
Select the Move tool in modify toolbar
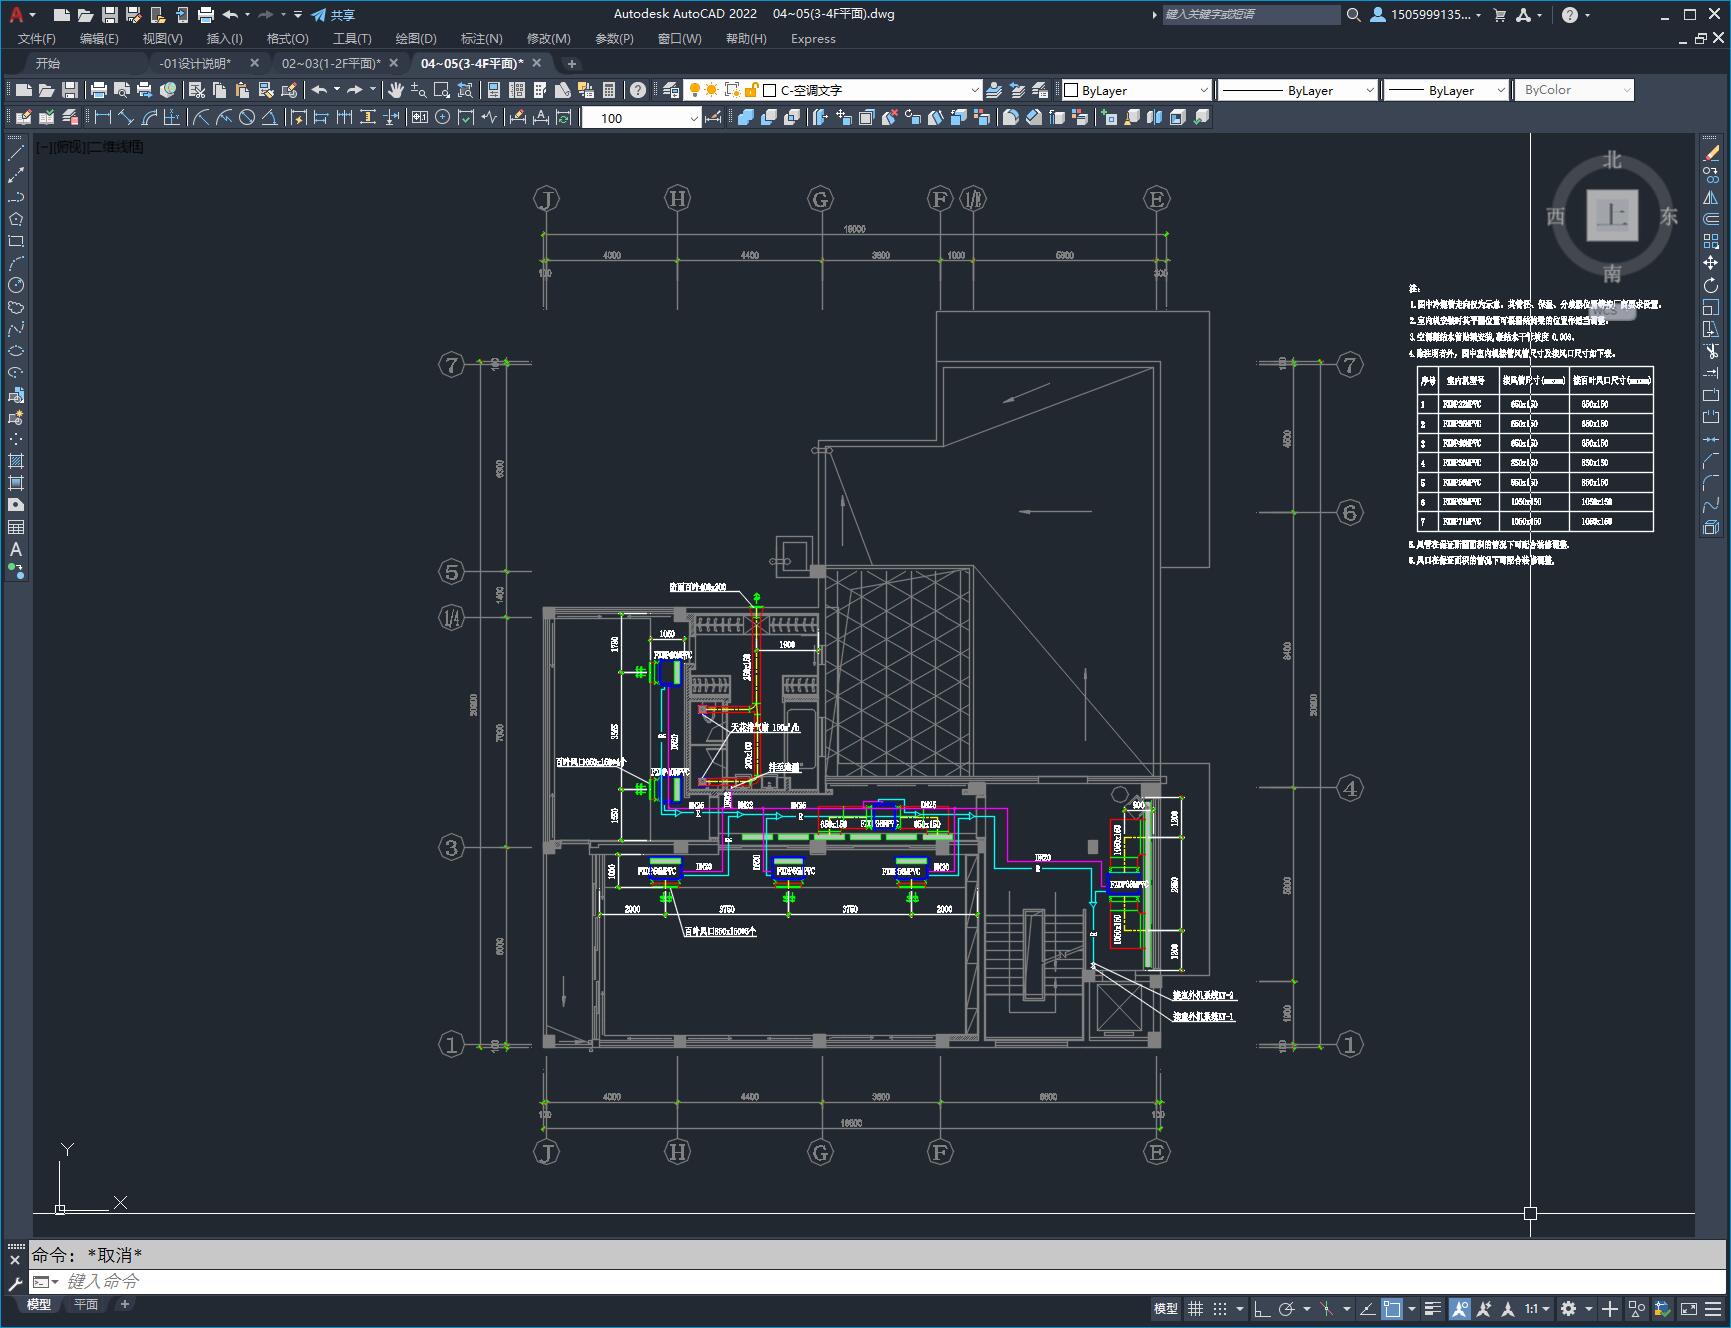coord(1711,263)
